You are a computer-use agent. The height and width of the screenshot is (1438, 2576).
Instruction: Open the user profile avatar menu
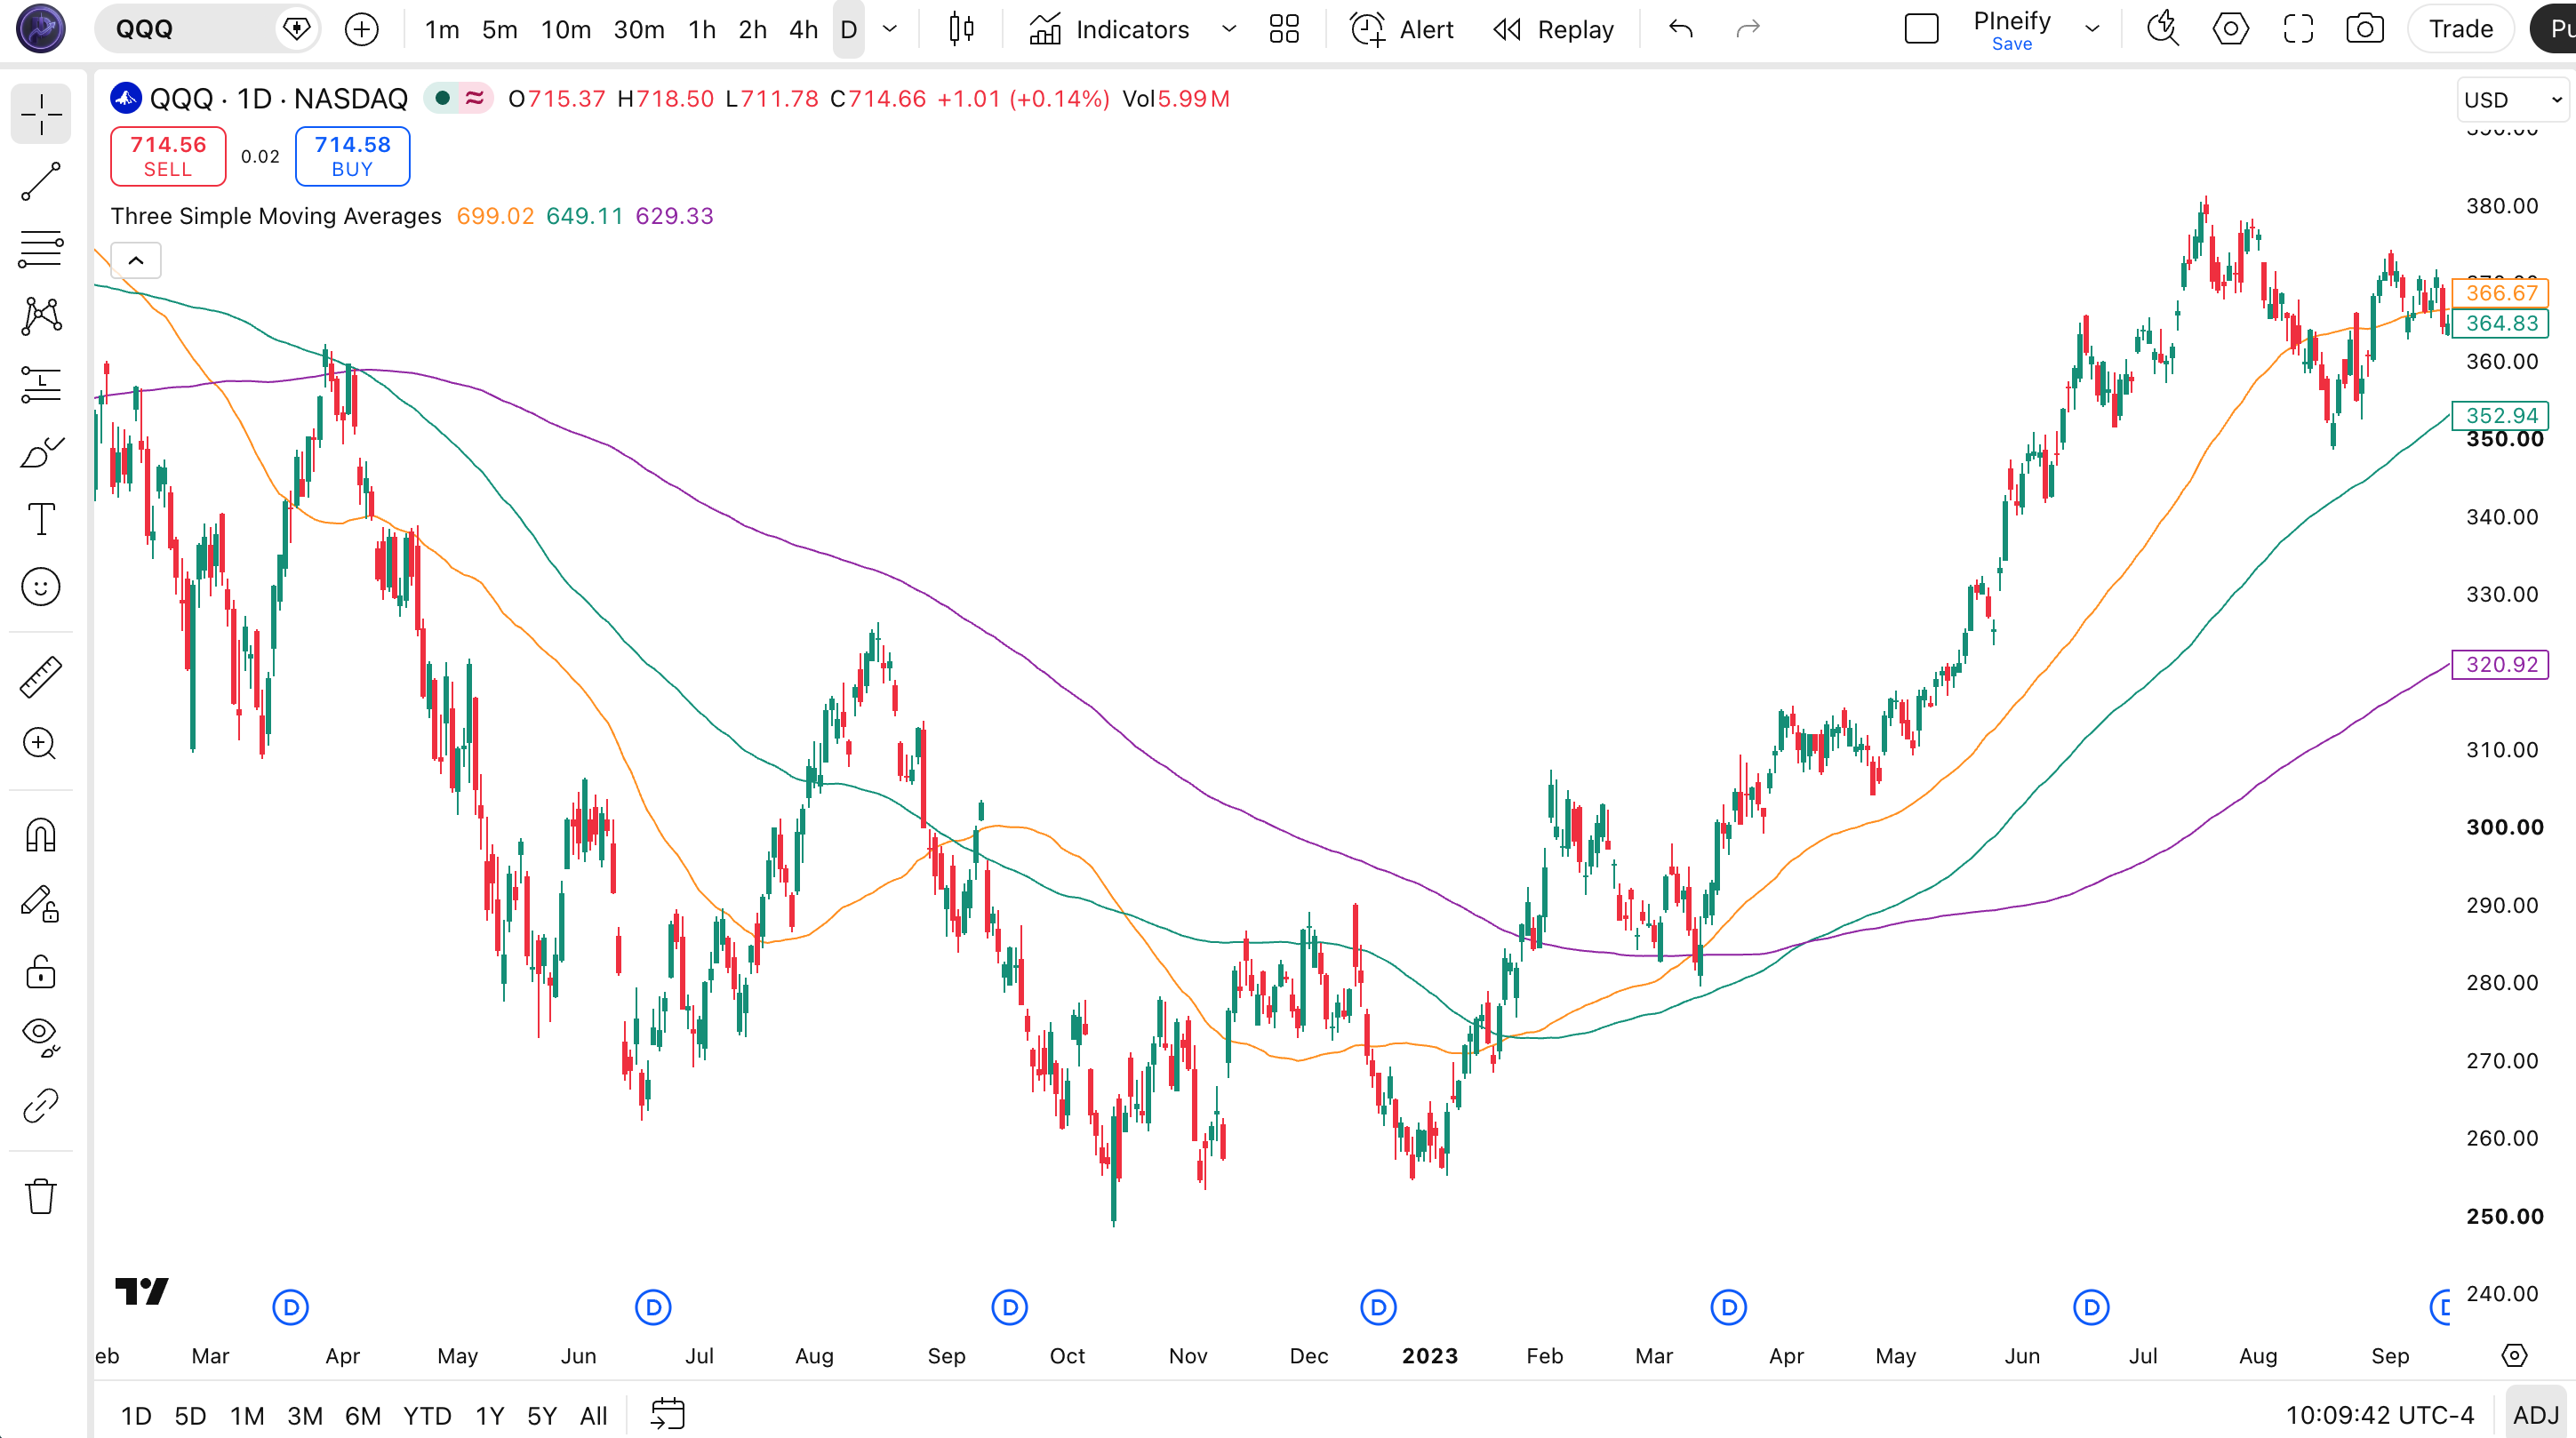(41, 28)
